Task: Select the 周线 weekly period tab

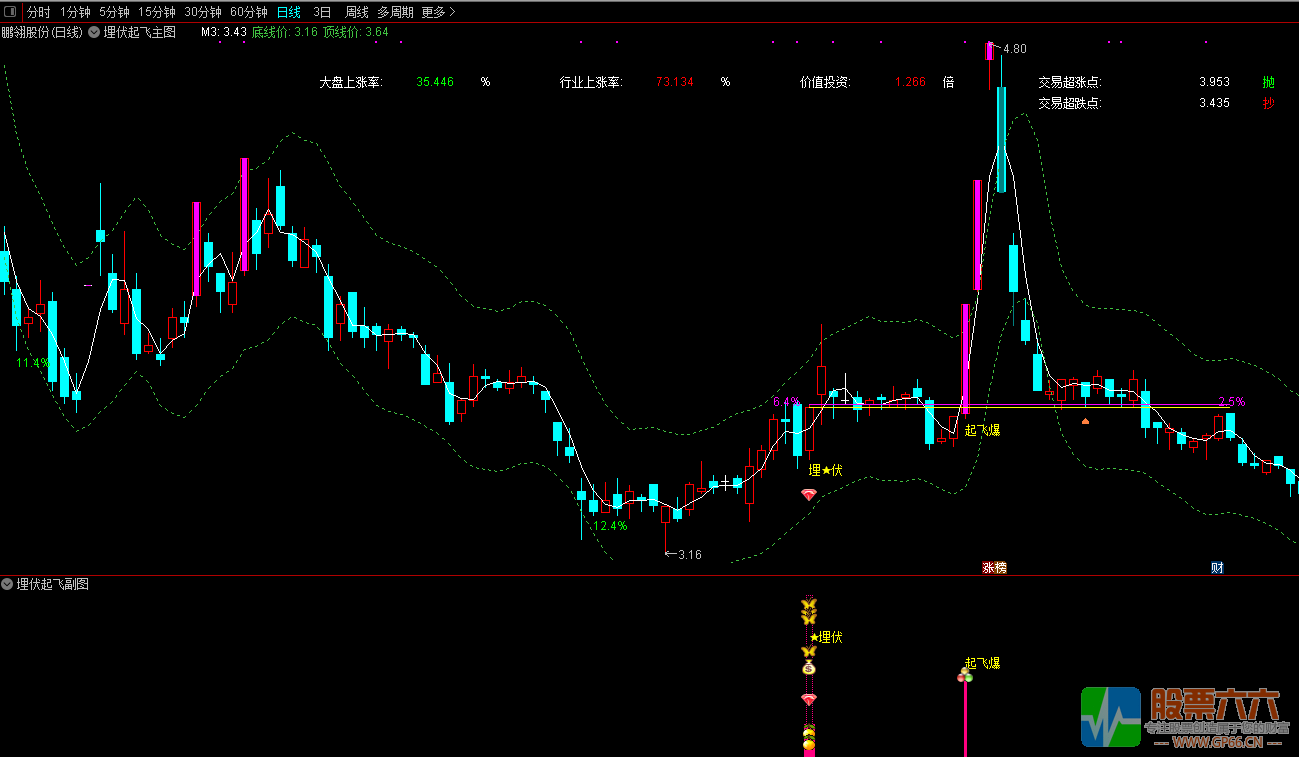Action: (x=356, y=12)
